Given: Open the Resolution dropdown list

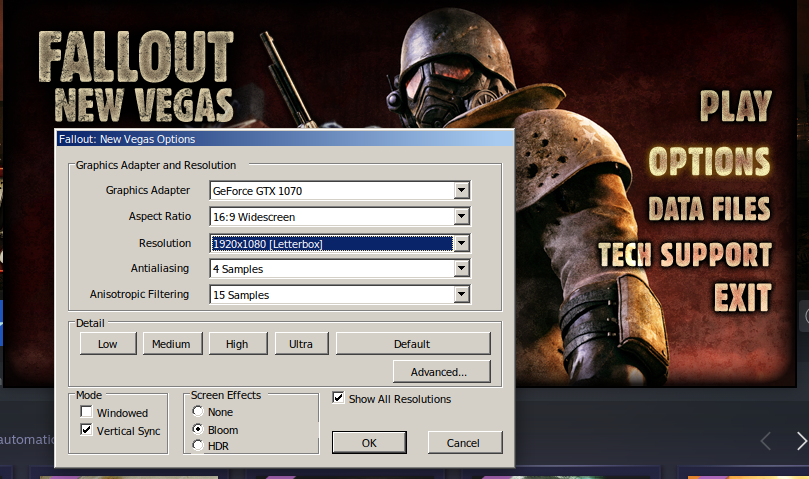Looking at the screenshot, I should 461,243.
